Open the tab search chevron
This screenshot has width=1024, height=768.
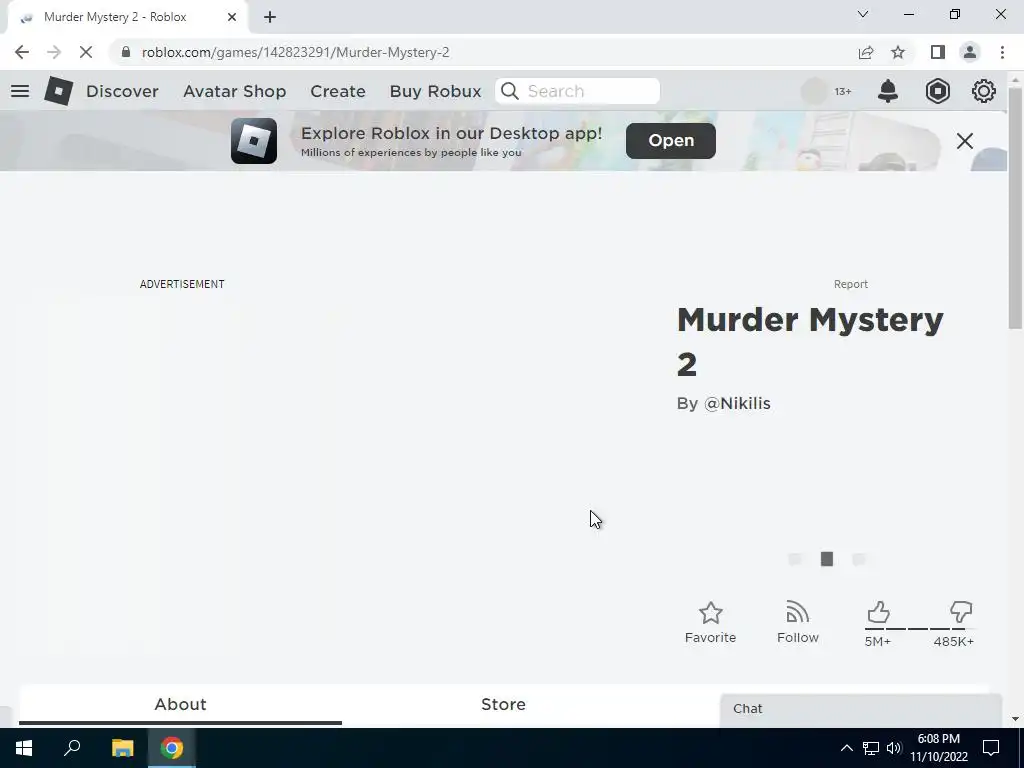863,14
